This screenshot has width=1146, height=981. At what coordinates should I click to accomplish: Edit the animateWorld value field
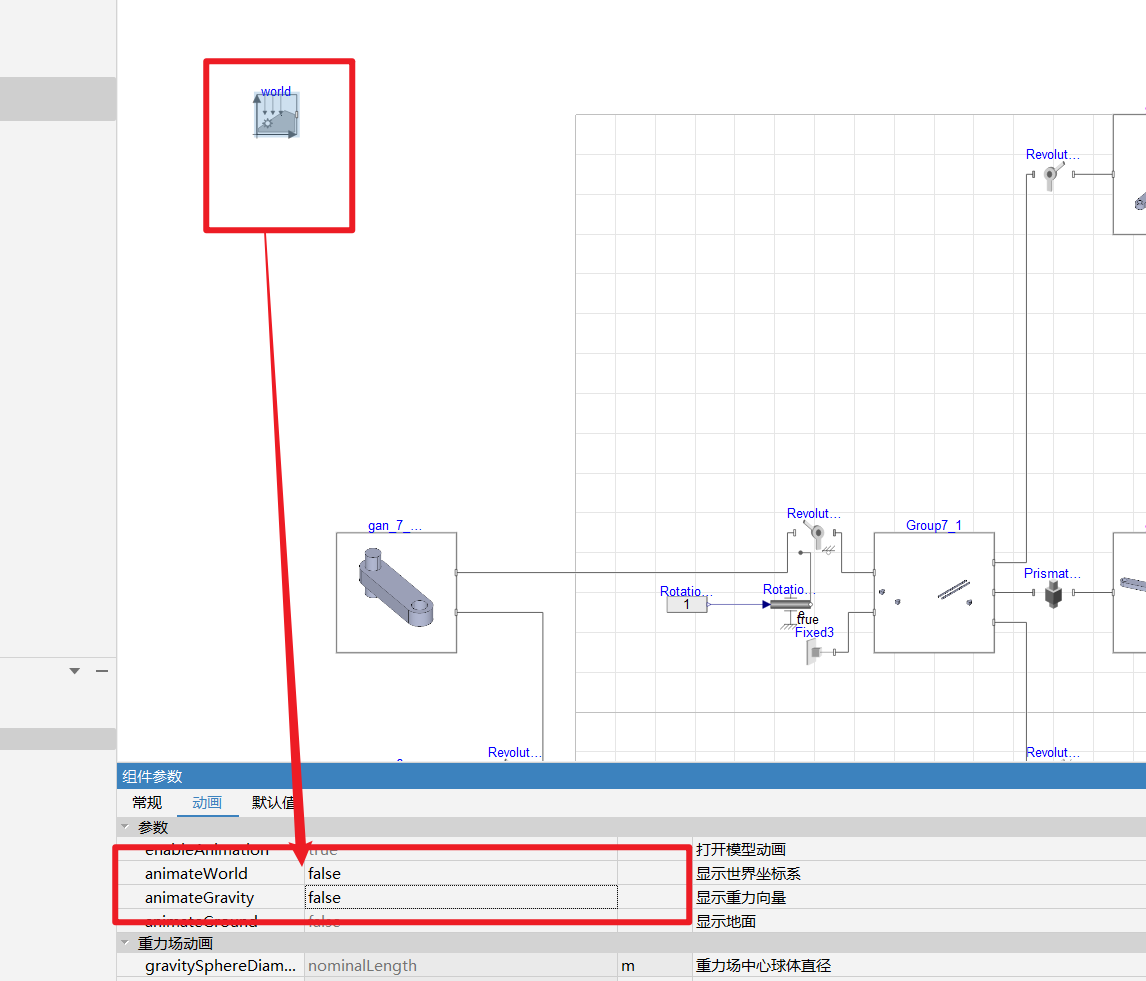pos(461,874)
